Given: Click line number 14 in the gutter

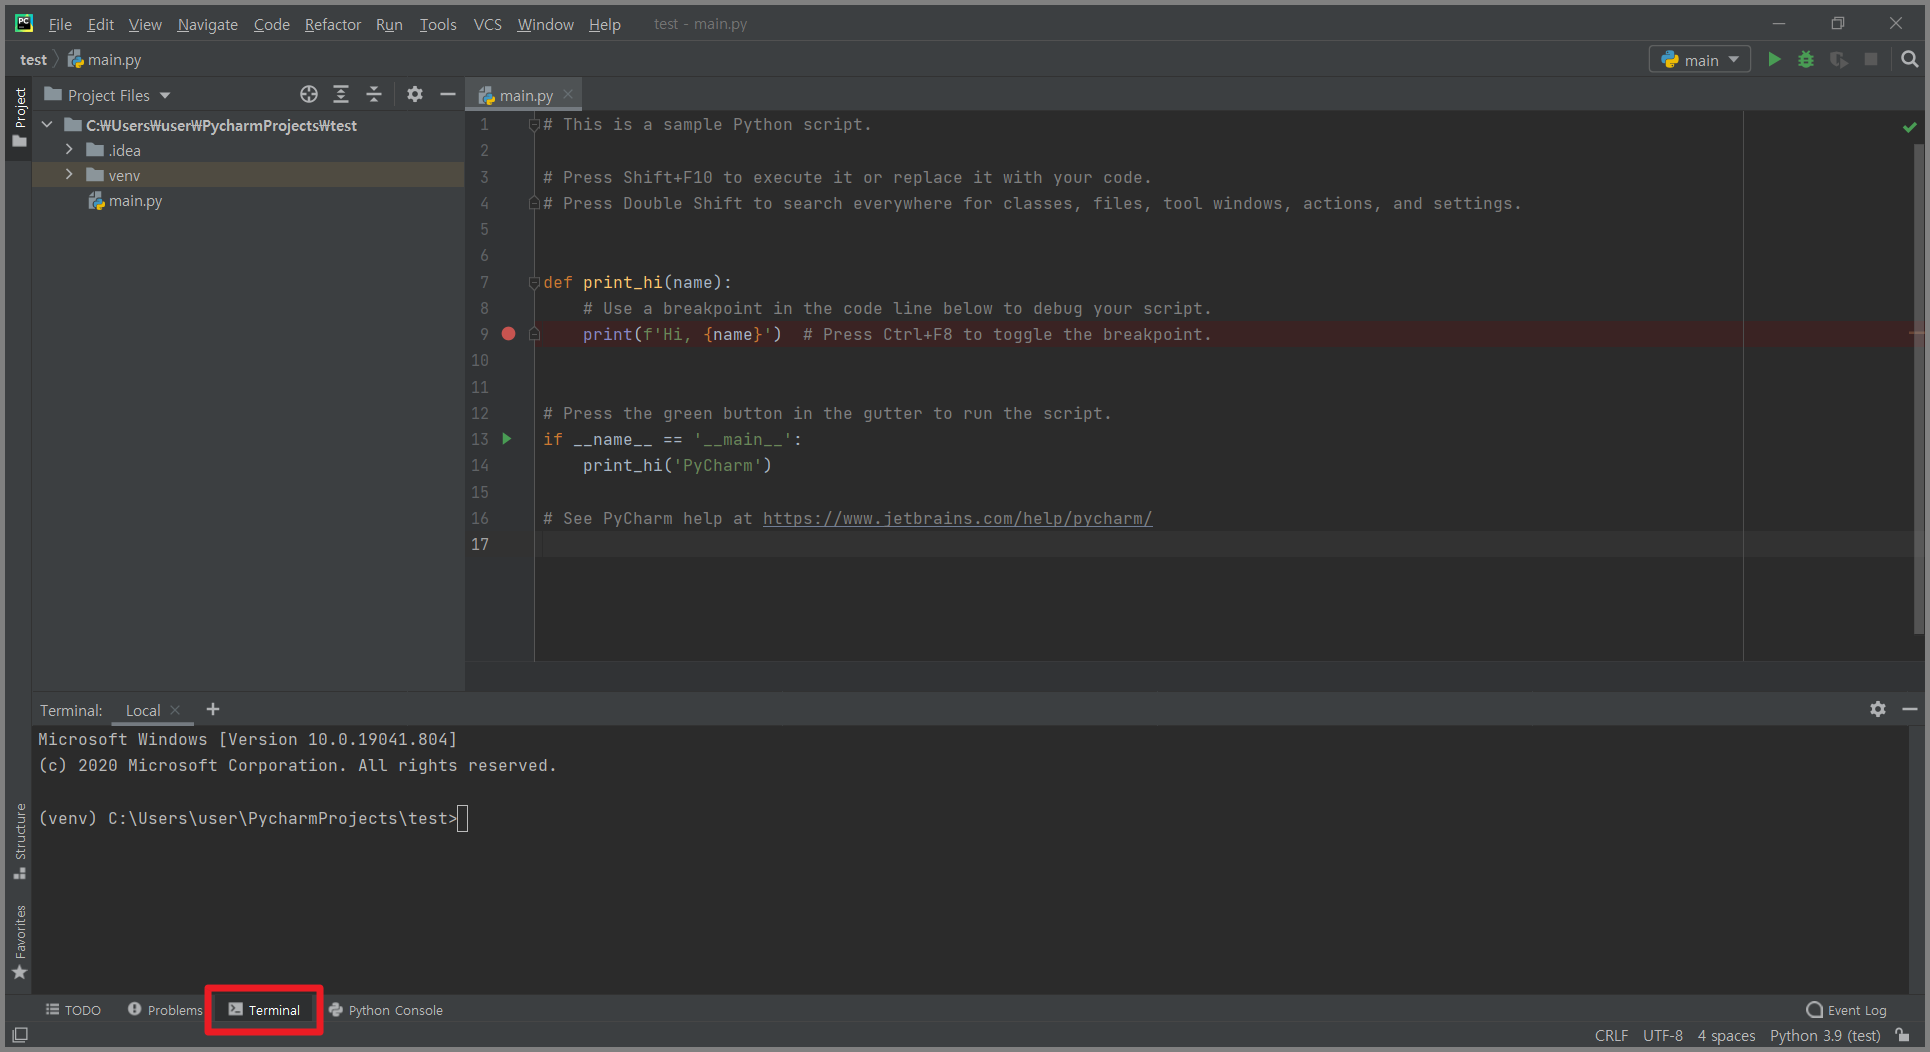Looking at the screenshot, I should click(480, 466).
